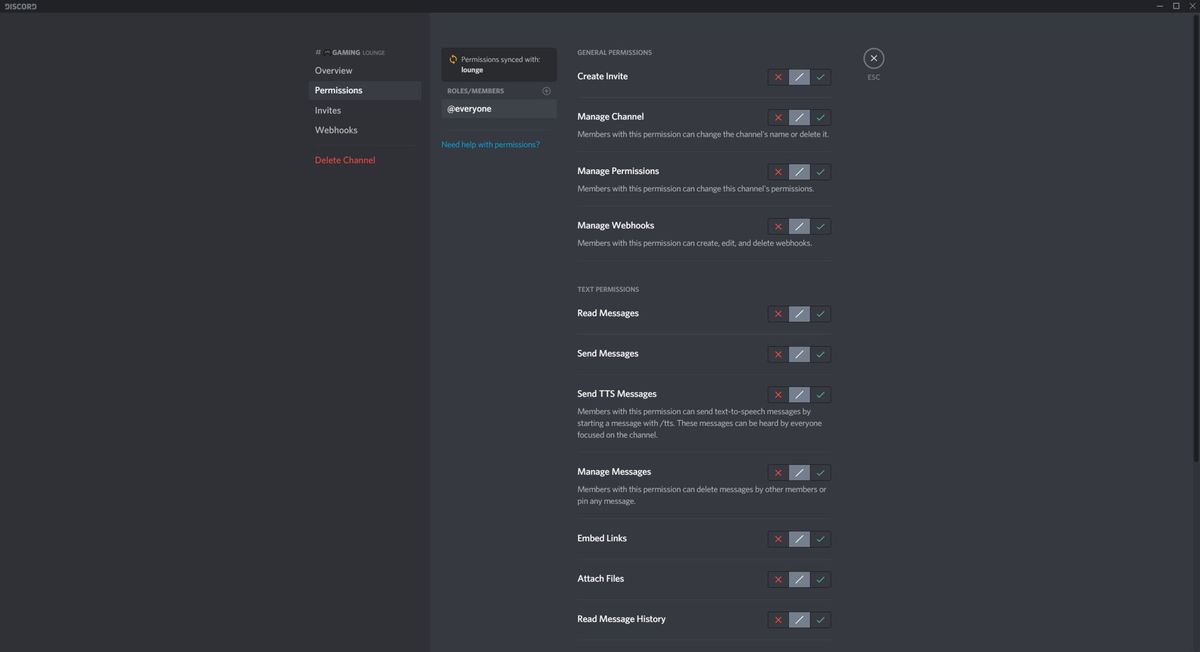Click the Need help with permissions link
Image resolution: width=1200 pixels, height=652 pixels.
pos(491,144)
